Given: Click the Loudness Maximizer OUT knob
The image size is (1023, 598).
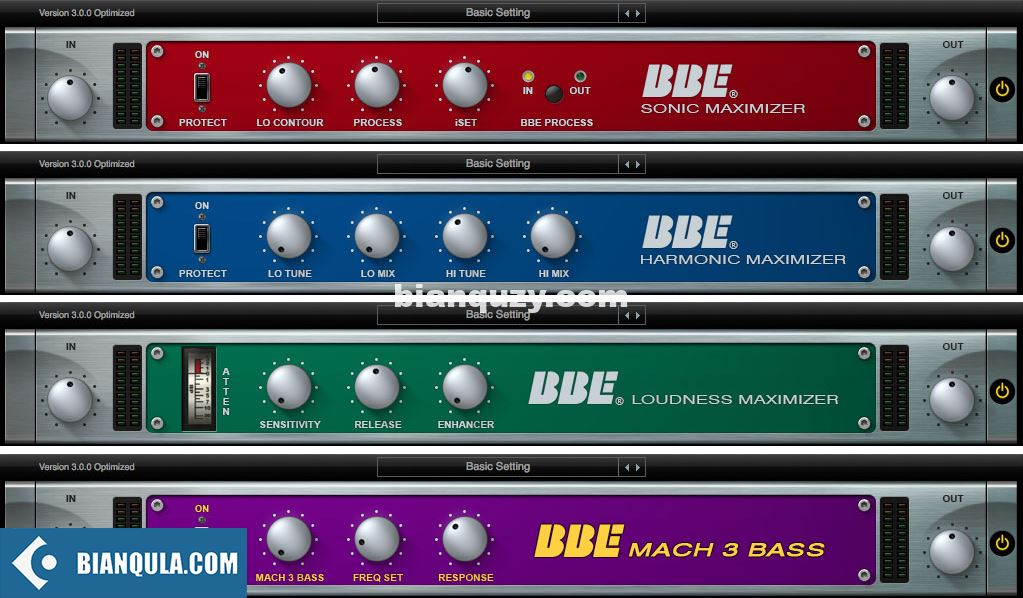Looking at the screenshot, I should click(x=952, y=400).
